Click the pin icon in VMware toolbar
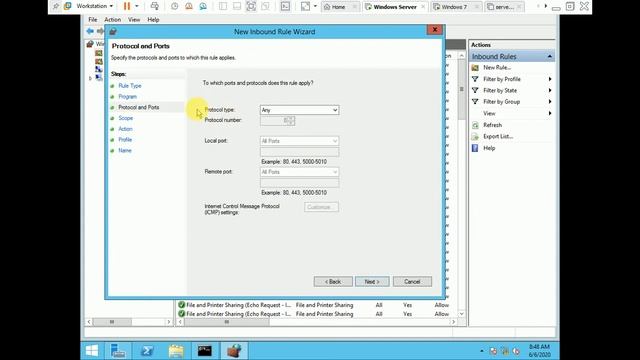Image resolution: width=640 pixels, height=360 pixels. pos(56,6)
